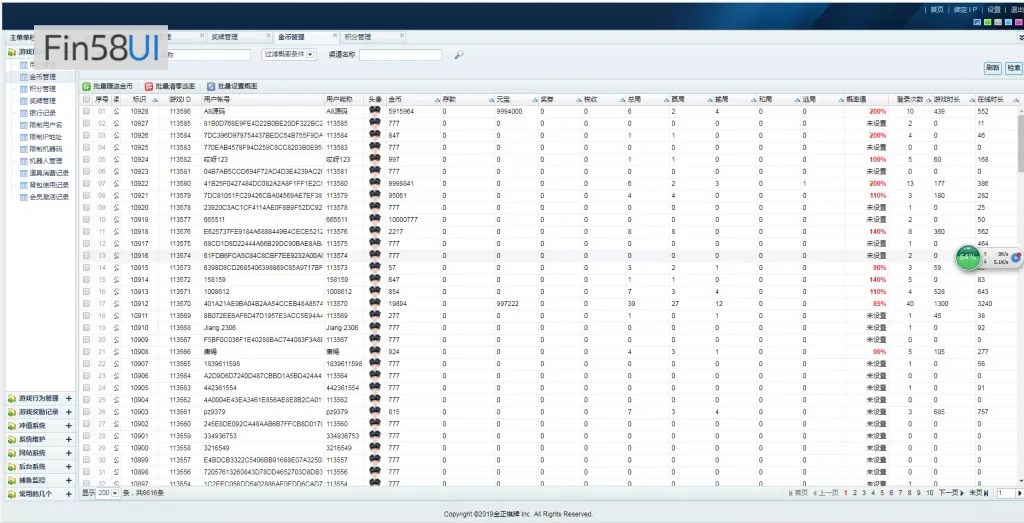1024x523 pixels.
Task: Tick the checkbox for row 05
Action: tap(87, 159)
